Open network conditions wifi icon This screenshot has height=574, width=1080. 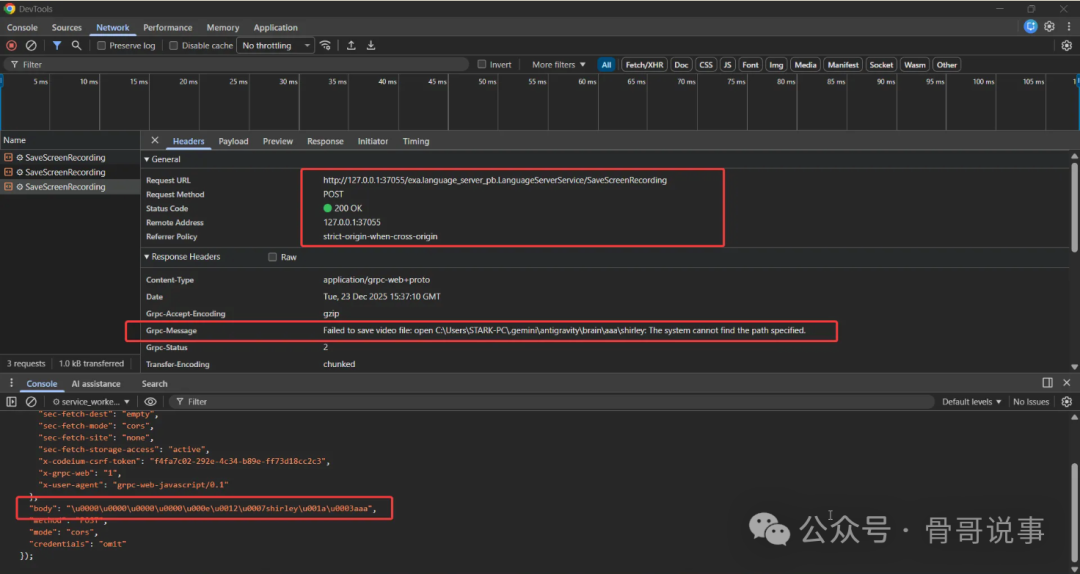[x=325, y=45]
